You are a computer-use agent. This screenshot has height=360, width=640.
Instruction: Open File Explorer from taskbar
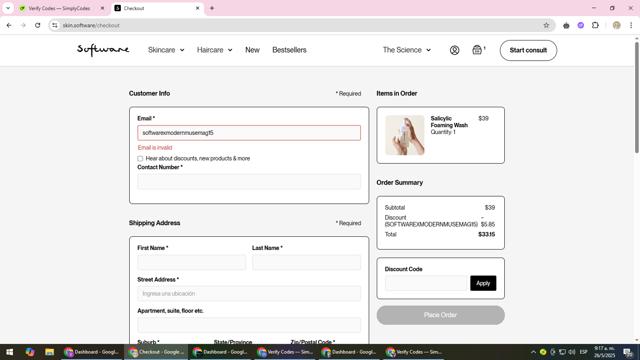pyautogui.click(x=49, y=352)
